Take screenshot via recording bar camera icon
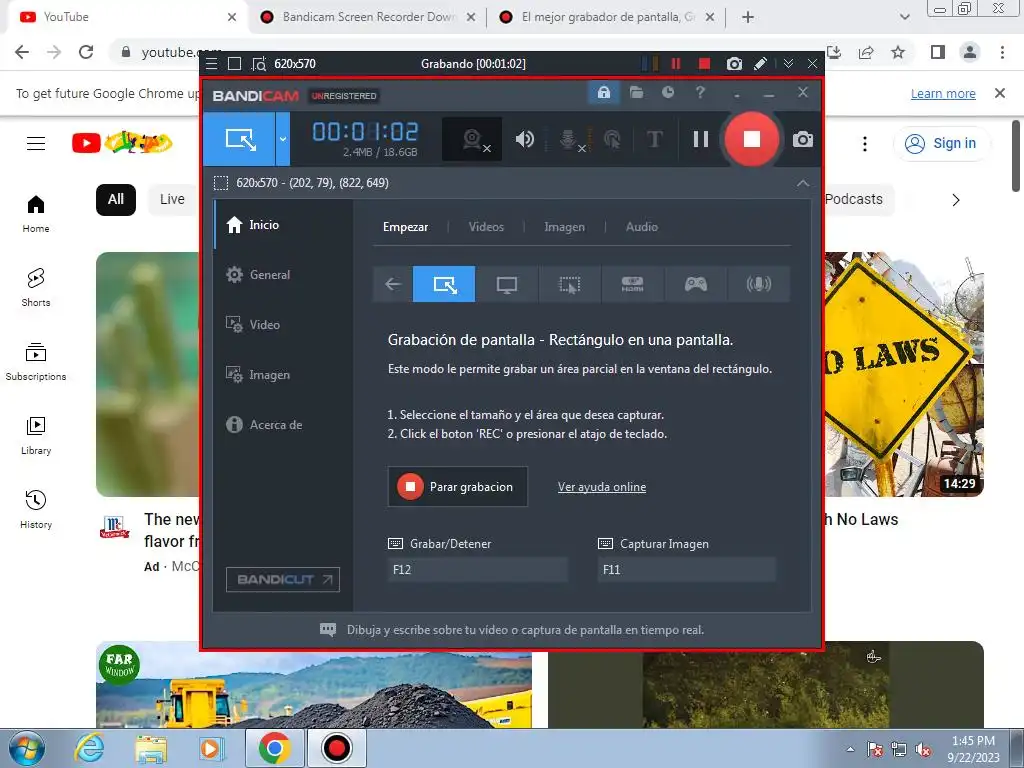Image resolution: width=1024 pixels, height=768 pixels. [x=734, y=63]
